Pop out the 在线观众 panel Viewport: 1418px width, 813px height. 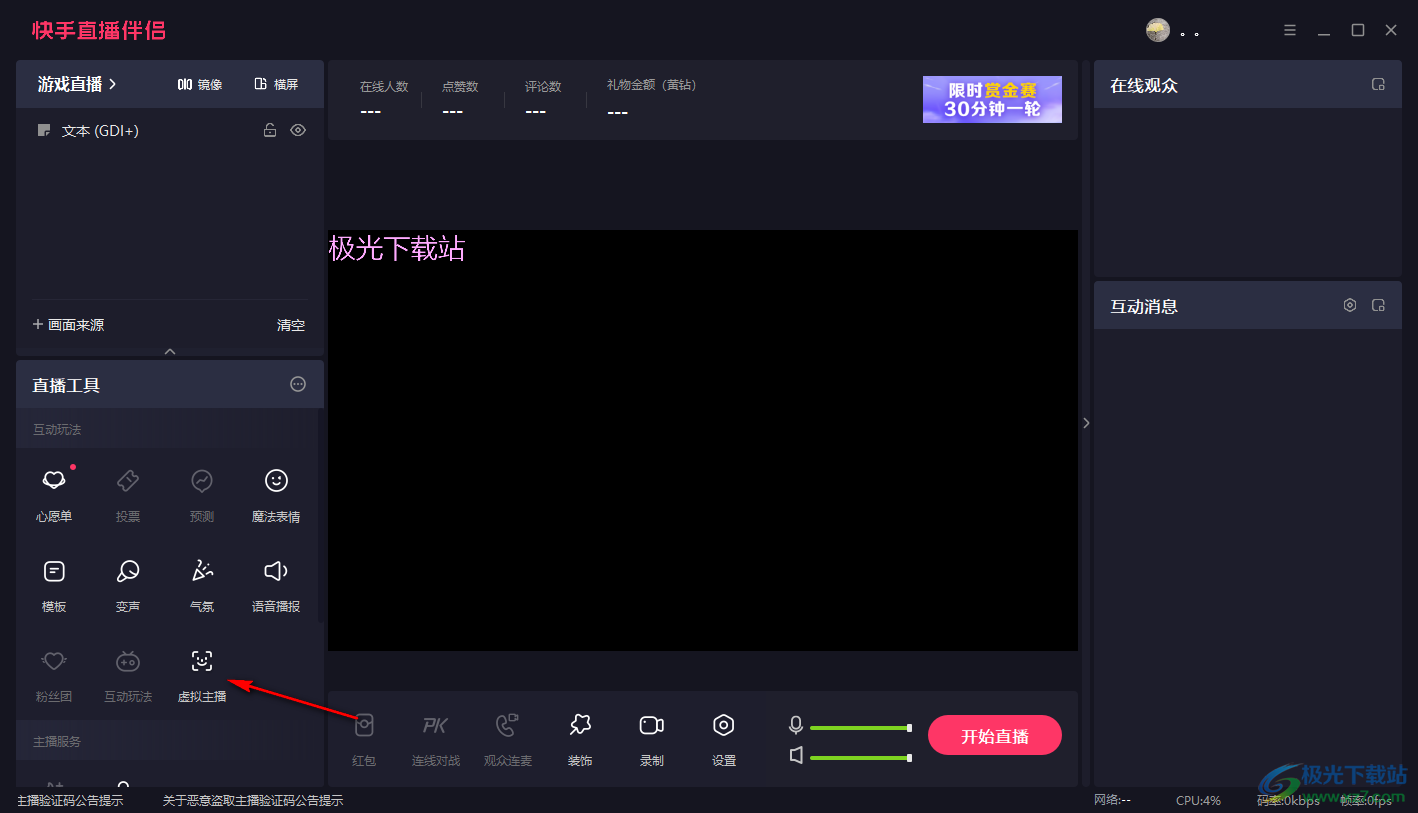1378,85
